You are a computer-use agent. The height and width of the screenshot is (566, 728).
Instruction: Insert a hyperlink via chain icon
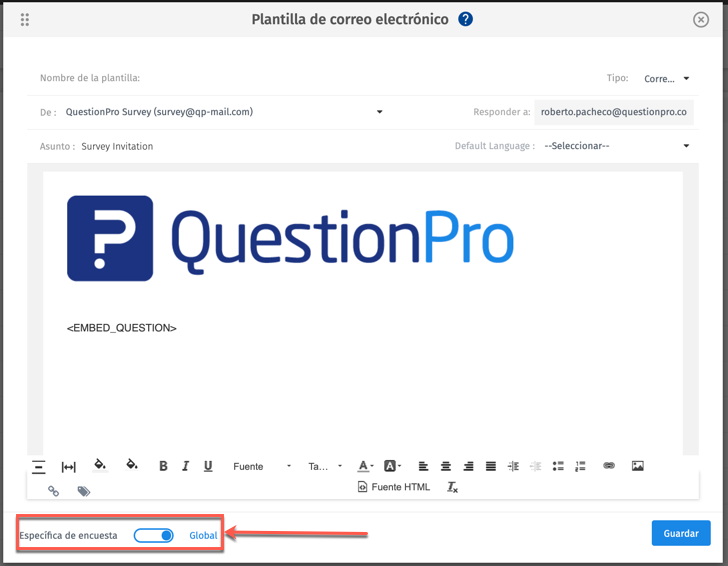tap(609, 465)
